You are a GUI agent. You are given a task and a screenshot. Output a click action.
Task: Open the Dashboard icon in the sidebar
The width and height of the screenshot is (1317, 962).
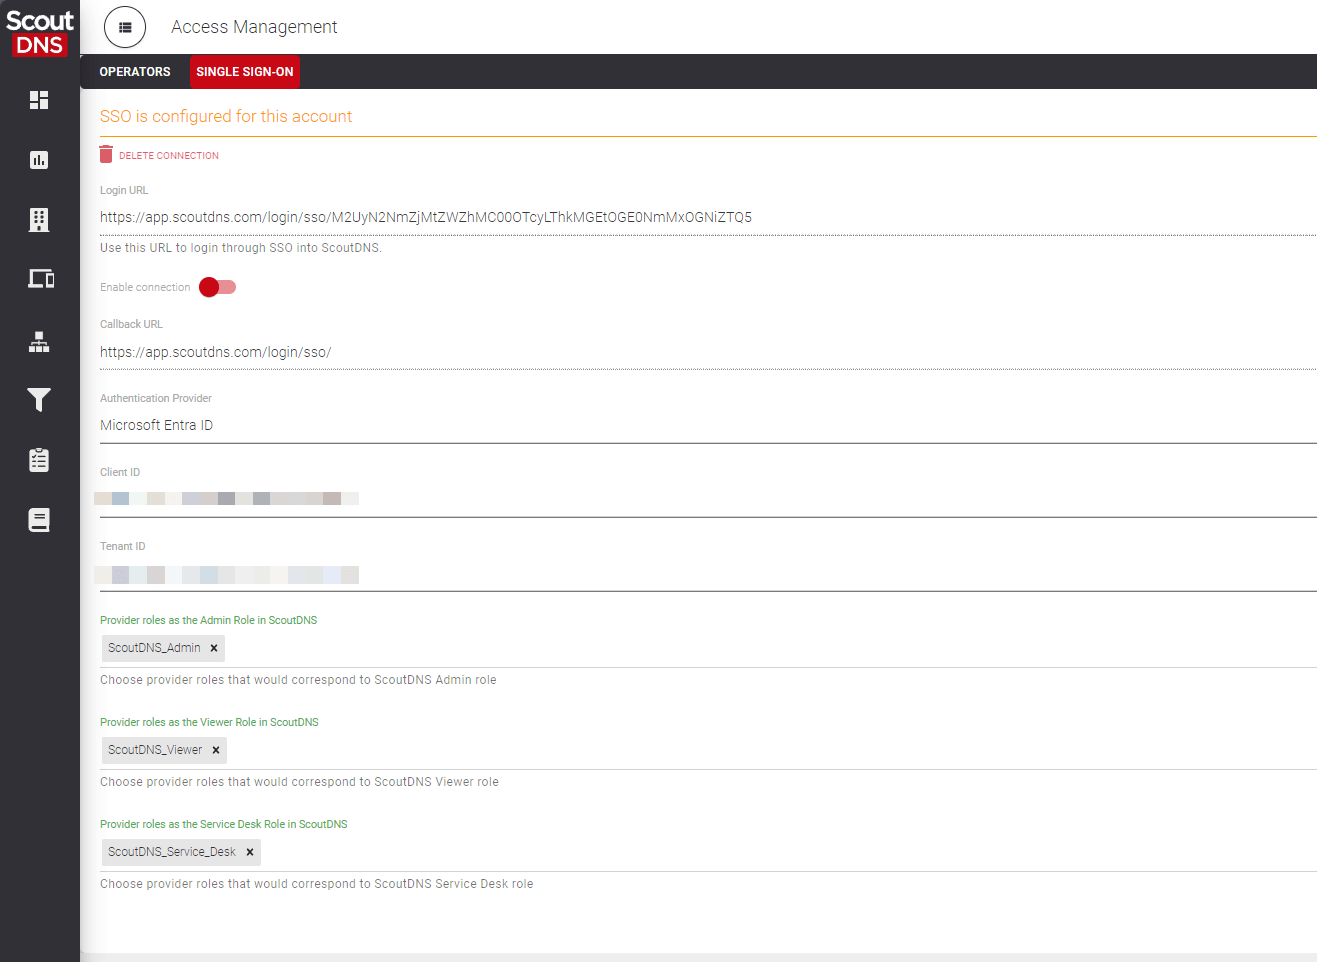[39, 100]
